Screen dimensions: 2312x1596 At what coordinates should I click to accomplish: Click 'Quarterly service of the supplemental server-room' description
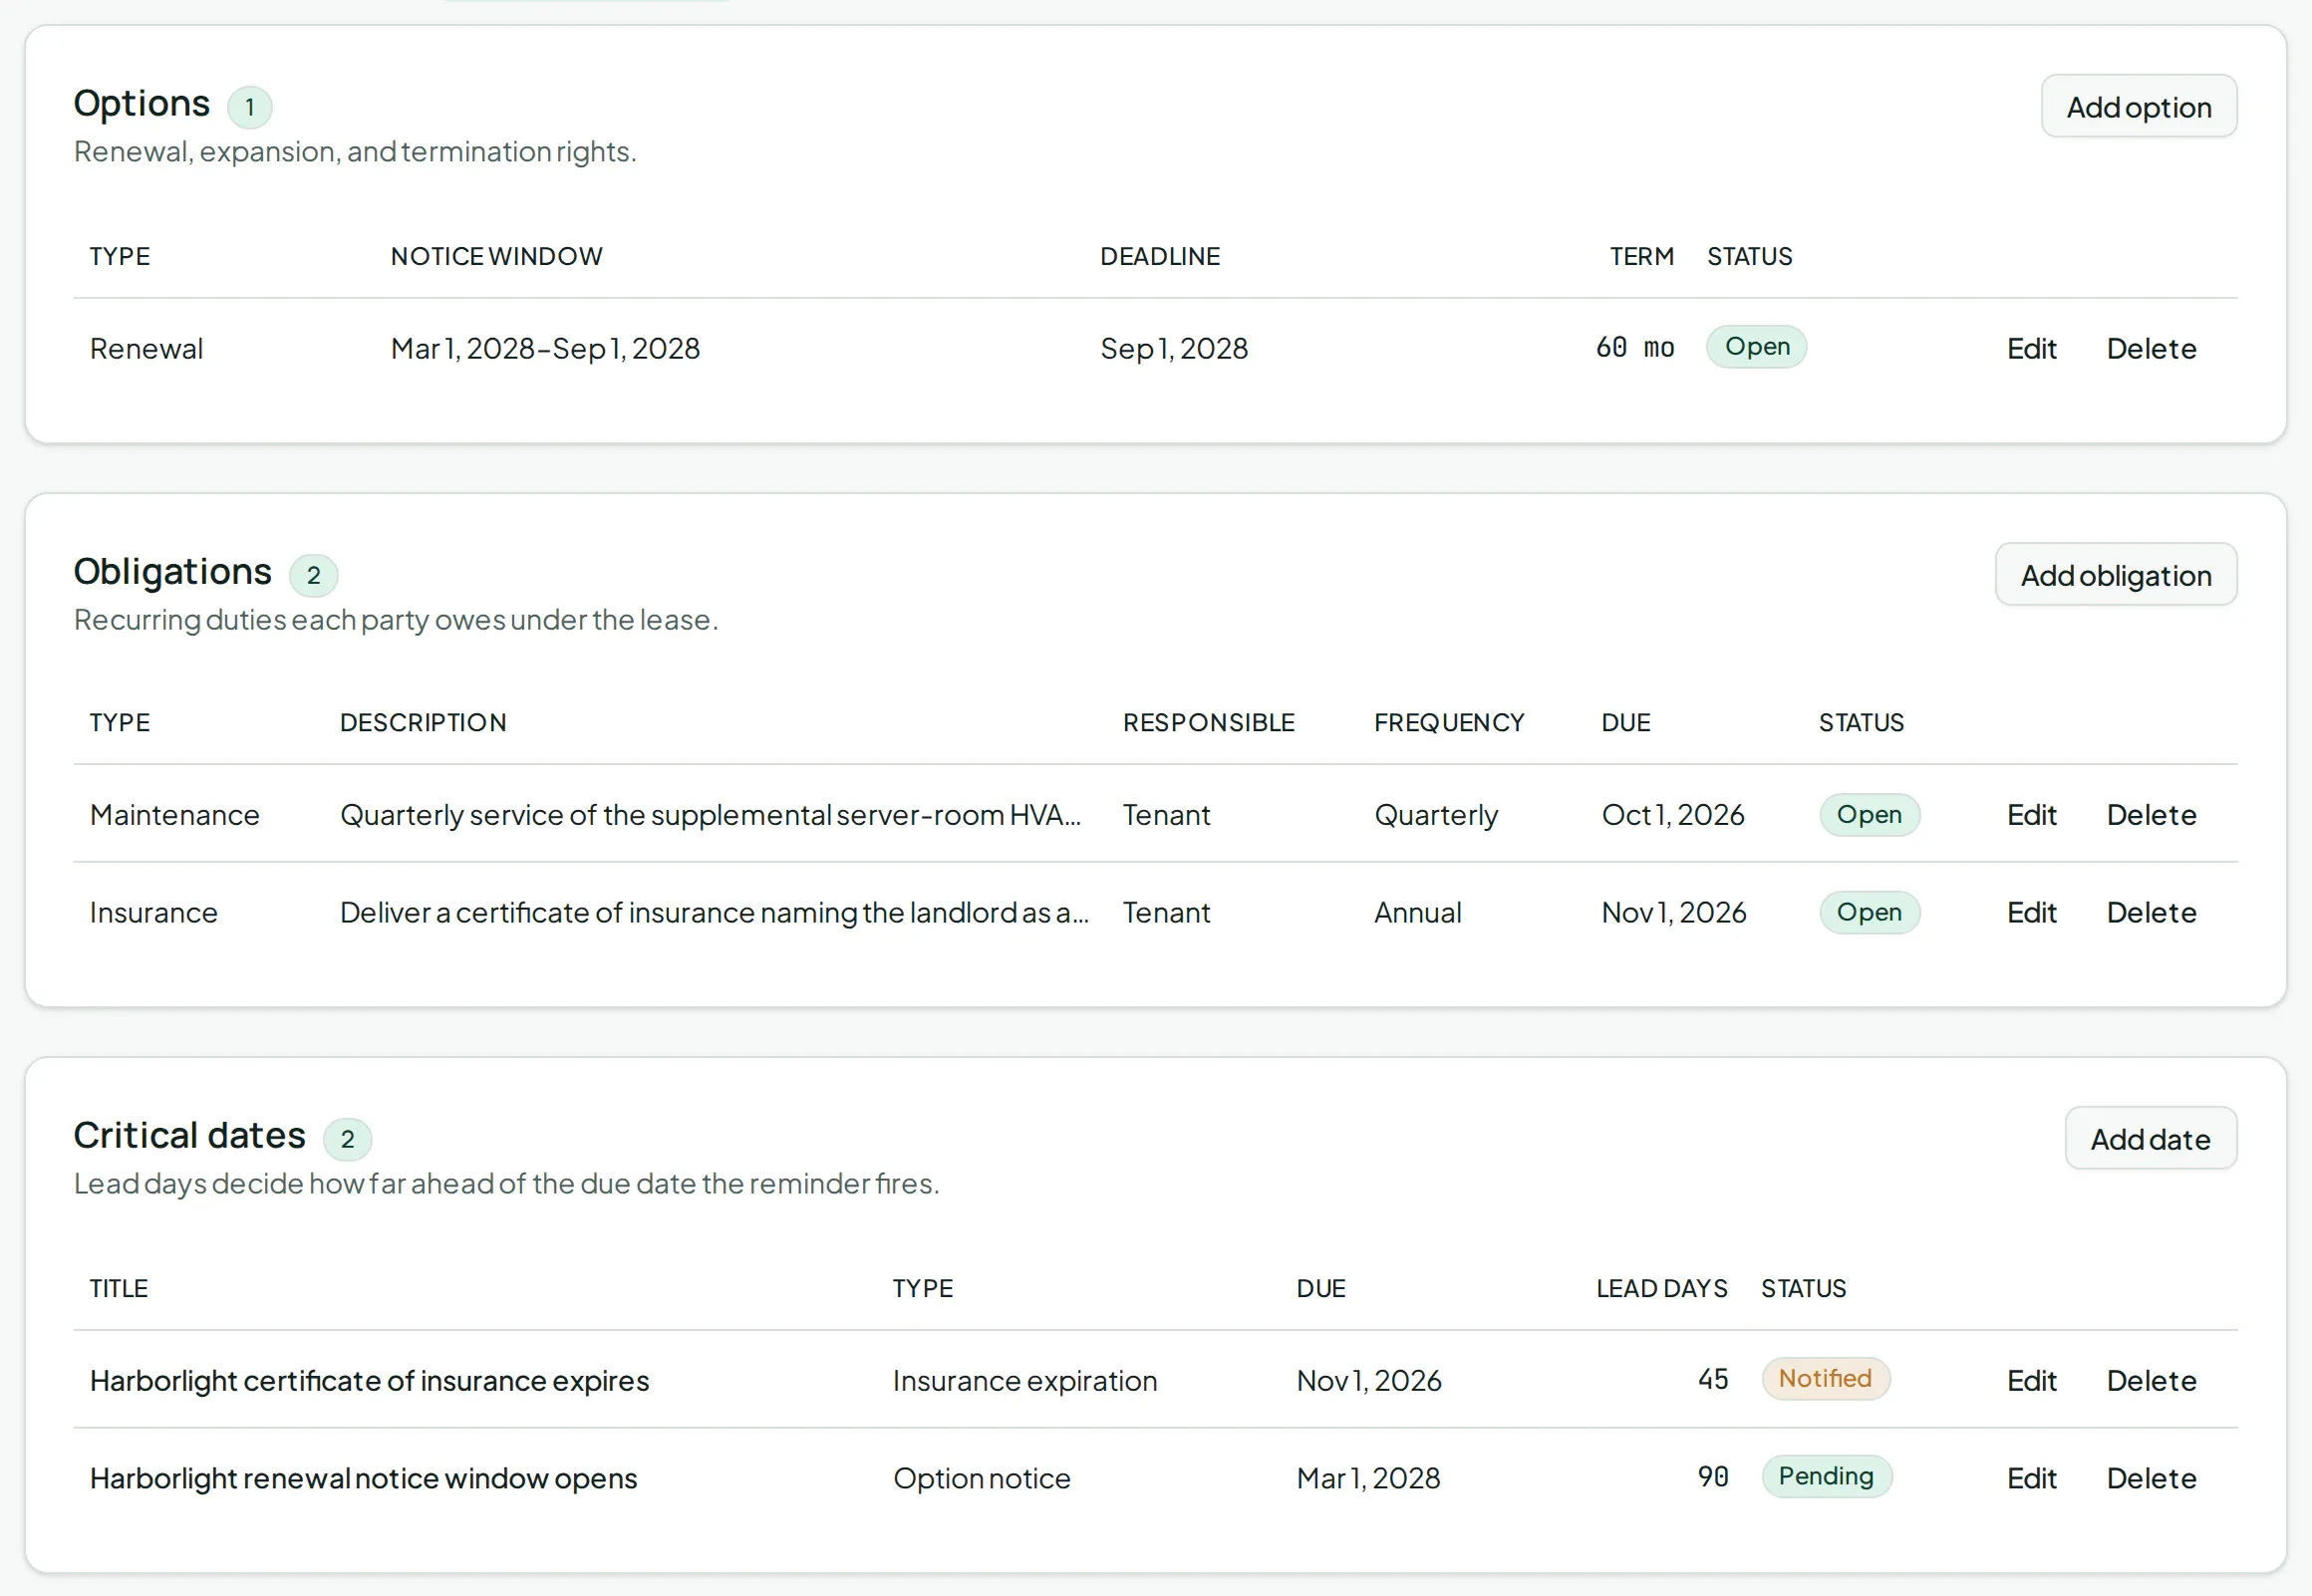click(710, 815)
